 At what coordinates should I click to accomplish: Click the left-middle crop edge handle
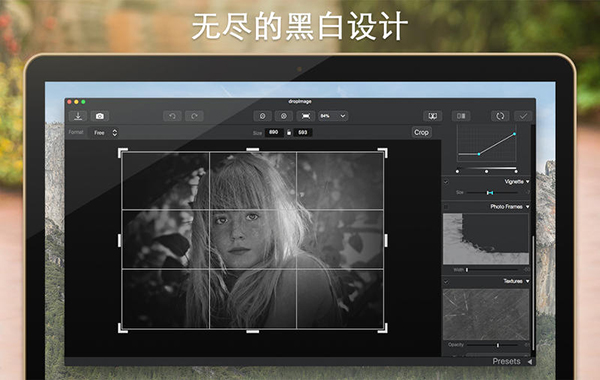(120, 241)
